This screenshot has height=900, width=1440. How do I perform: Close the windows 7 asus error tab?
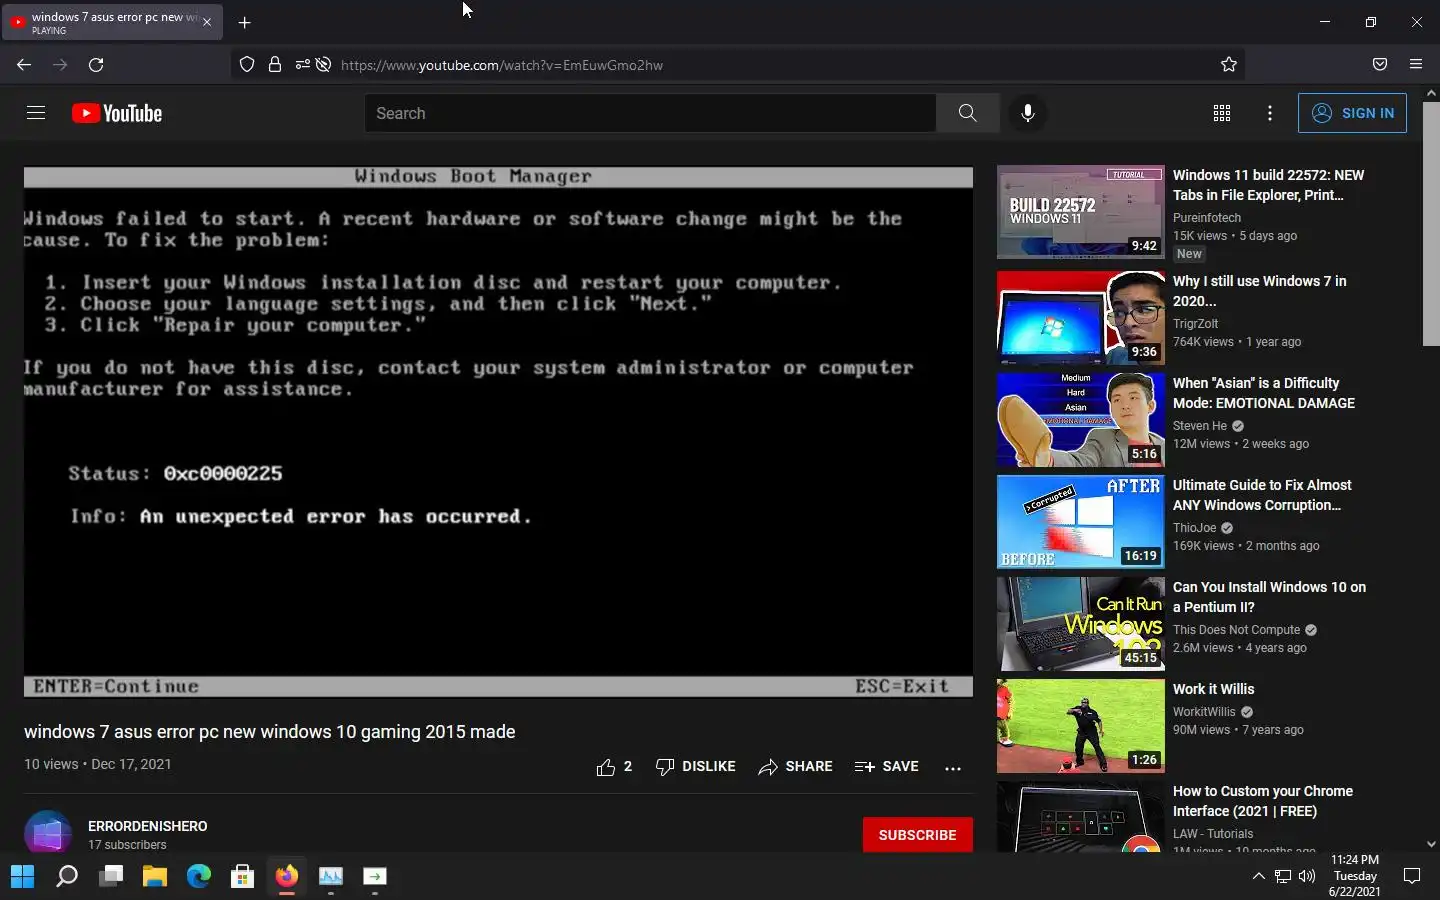coord(207,22)
